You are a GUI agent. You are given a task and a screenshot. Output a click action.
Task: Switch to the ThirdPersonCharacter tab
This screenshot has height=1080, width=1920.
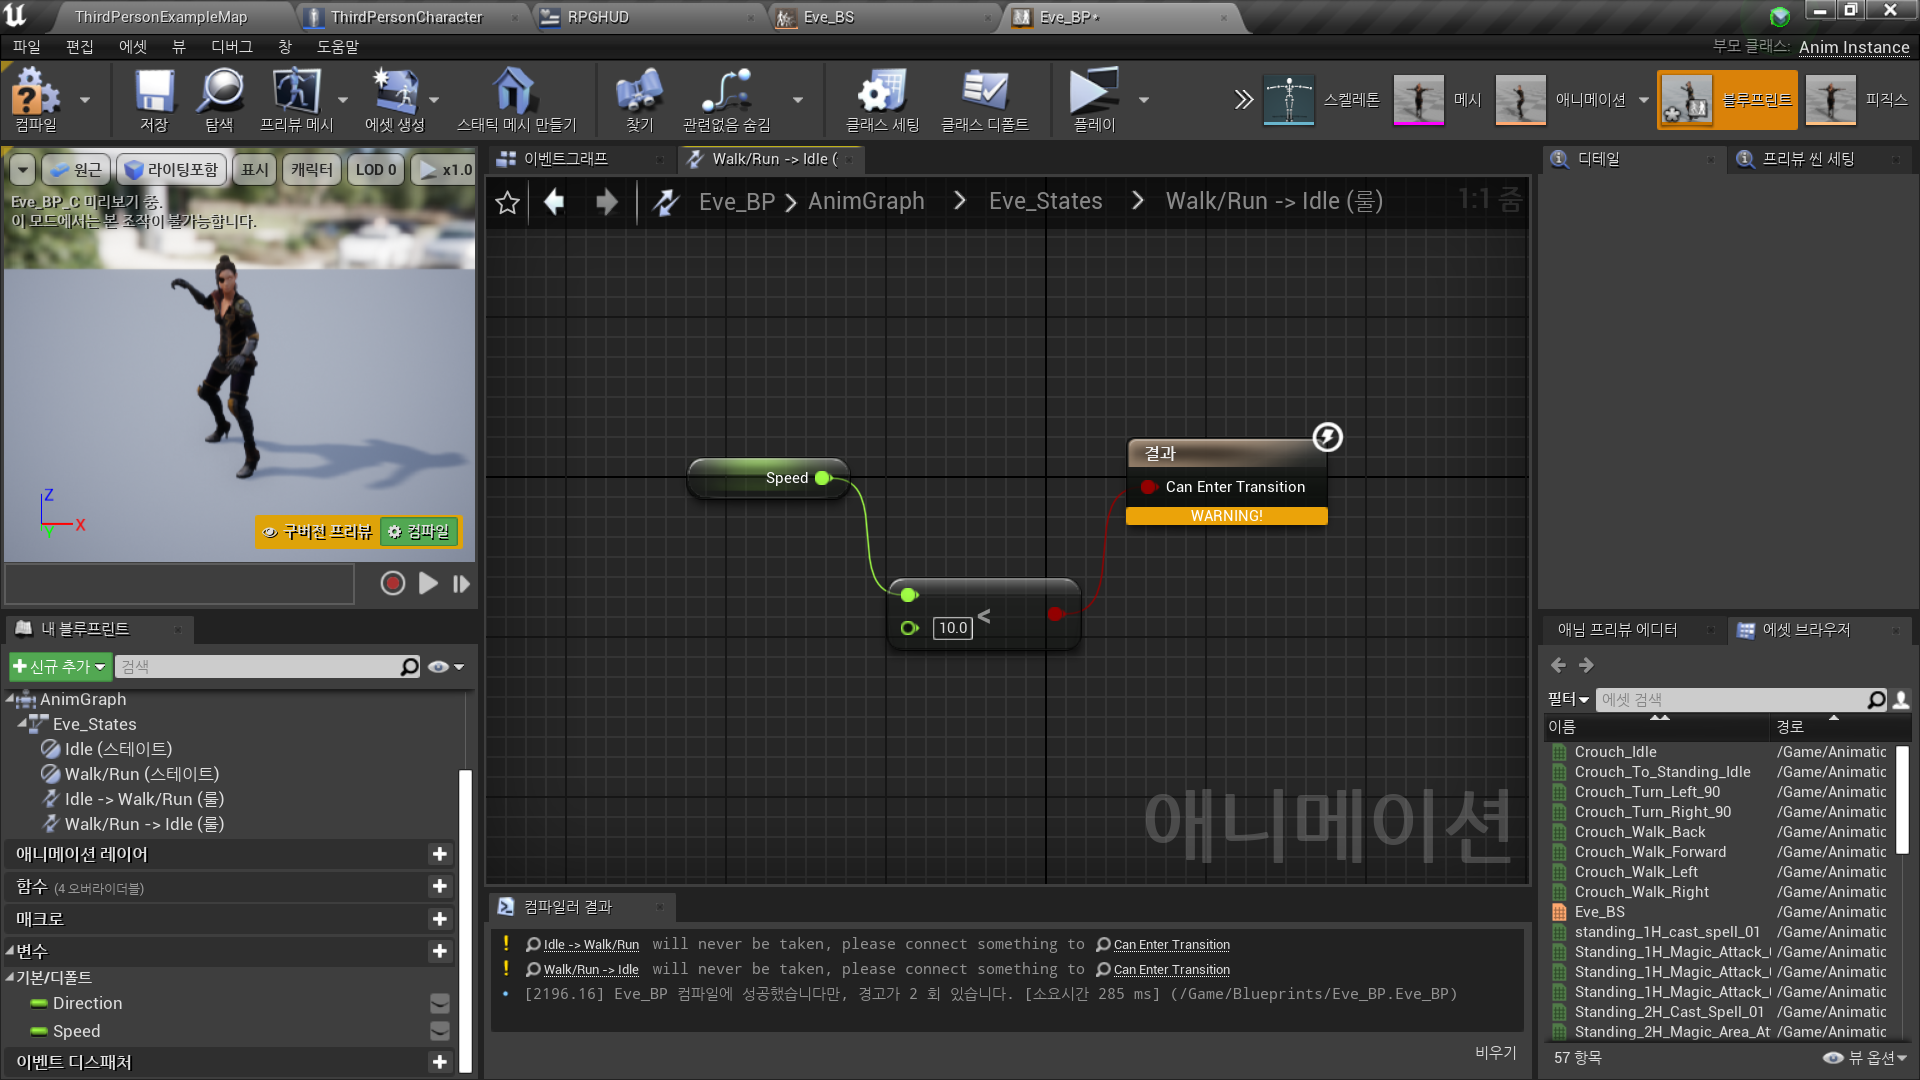point(406,17)
